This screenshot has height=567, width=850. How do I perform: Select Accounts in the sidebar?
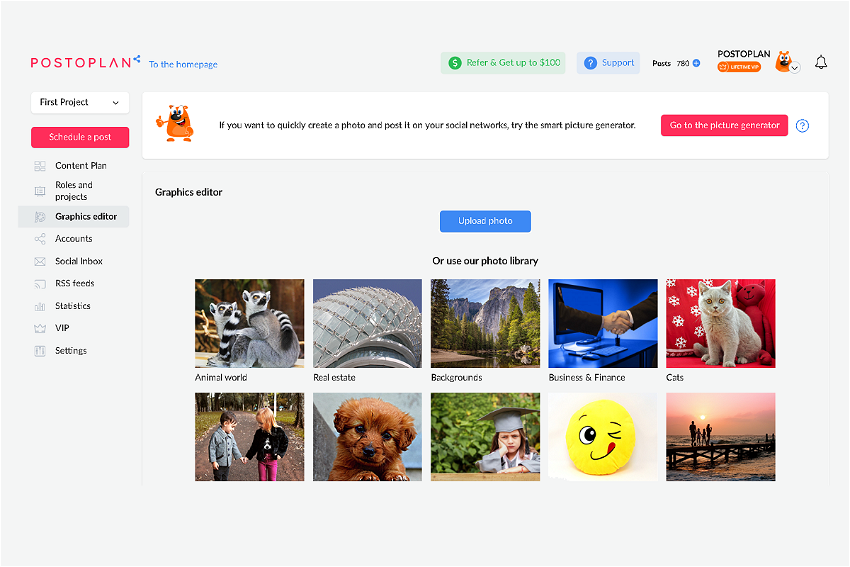tap(73, 239)
